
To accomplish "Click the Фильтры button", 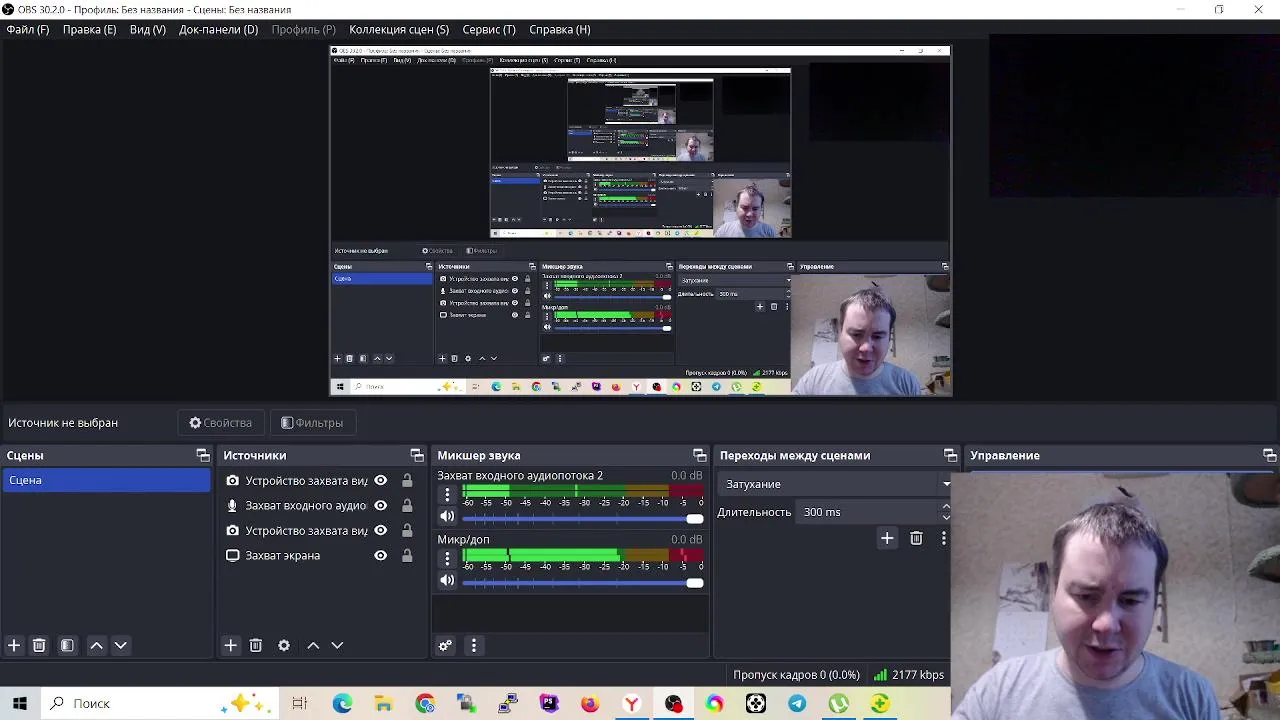I will (x=312, y=423).
